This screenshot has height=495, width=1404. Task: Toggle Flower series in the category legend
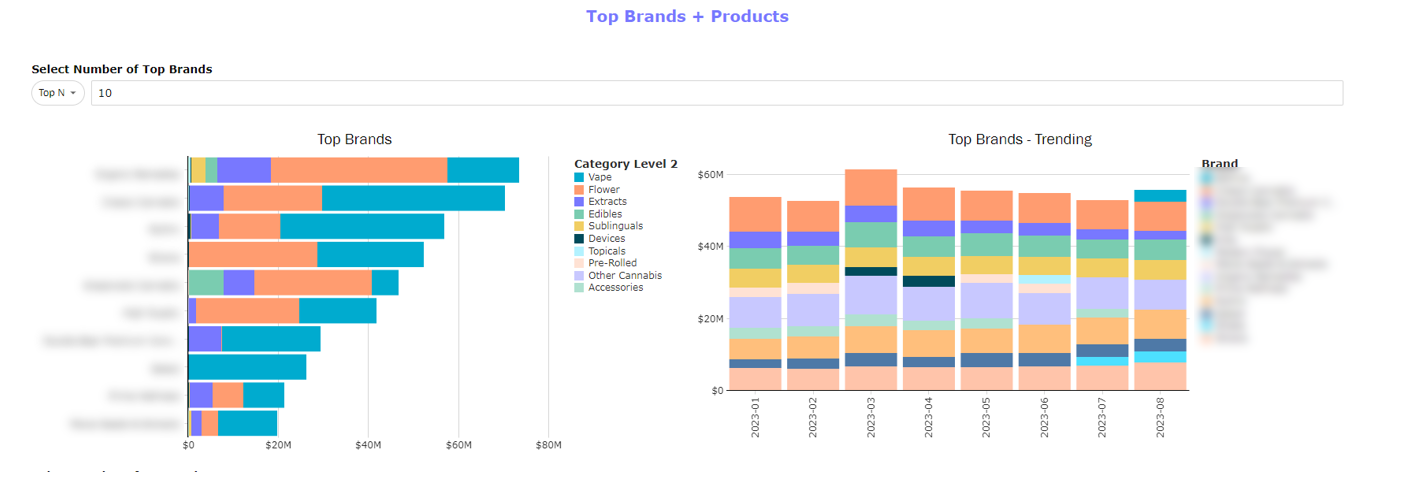603,190
